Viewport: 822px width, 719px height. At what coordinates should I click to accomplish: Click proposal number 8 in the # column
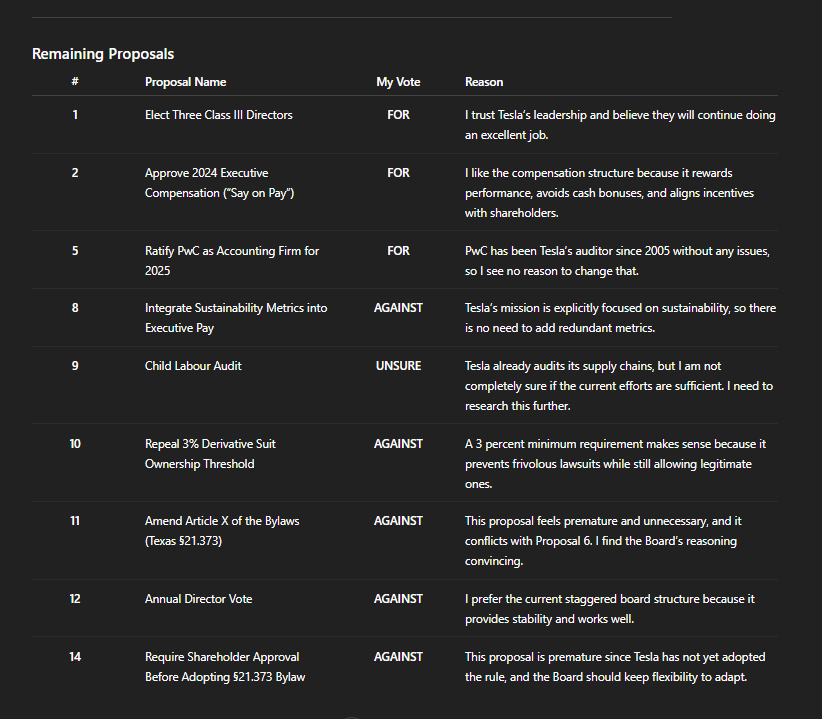(x=75, y=308)
